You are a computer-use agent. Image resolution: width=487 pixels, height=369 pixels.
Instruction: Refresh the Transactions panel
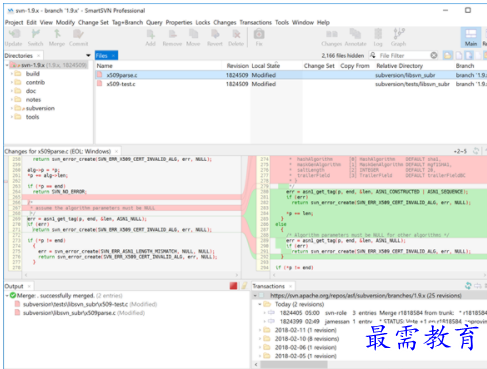[468, 286]
